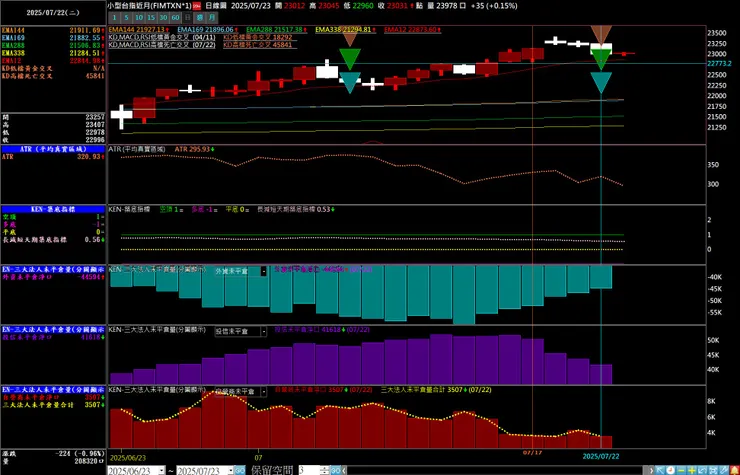740x475 pixels.
Task: Click the fit-to-screen icon in the bottom toolbar
Action: tap(713, 470)
